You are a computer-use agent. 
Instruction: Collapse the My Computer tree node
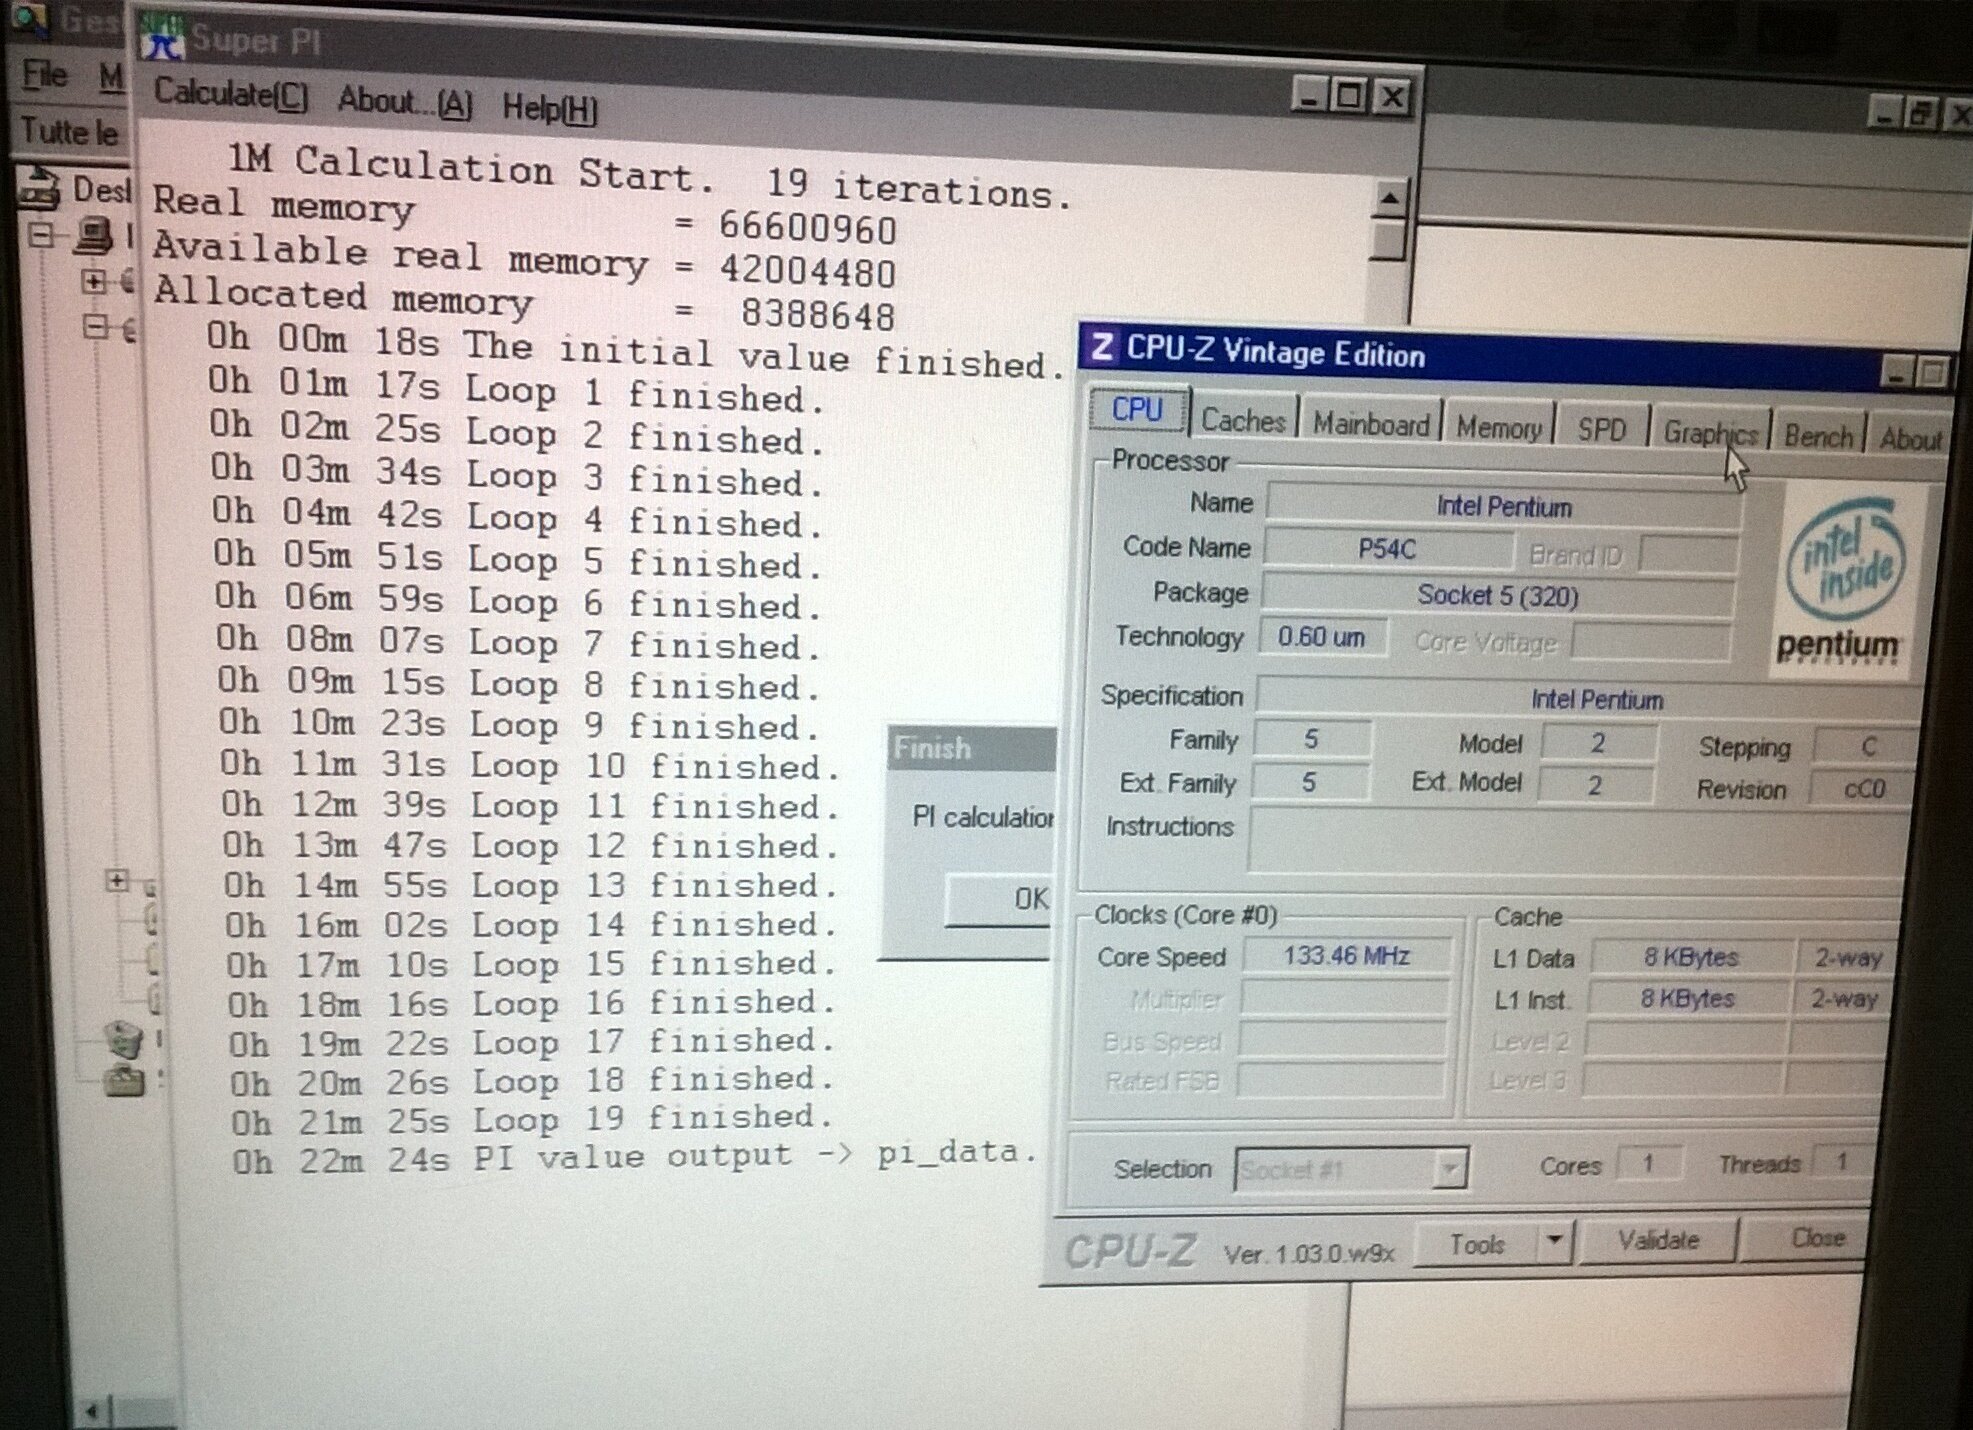tap(41, 236)
